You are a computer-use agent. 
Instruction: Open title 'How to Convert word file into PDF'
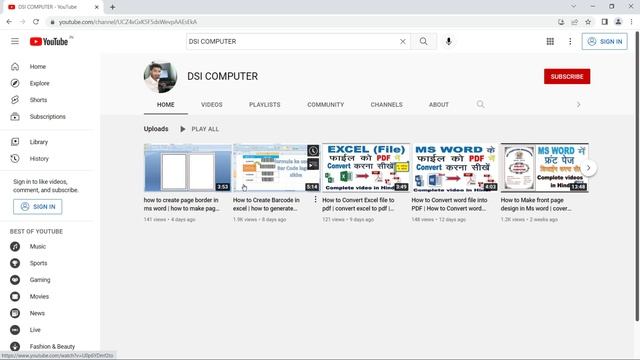pyautogui.click(x=449, y=204)
